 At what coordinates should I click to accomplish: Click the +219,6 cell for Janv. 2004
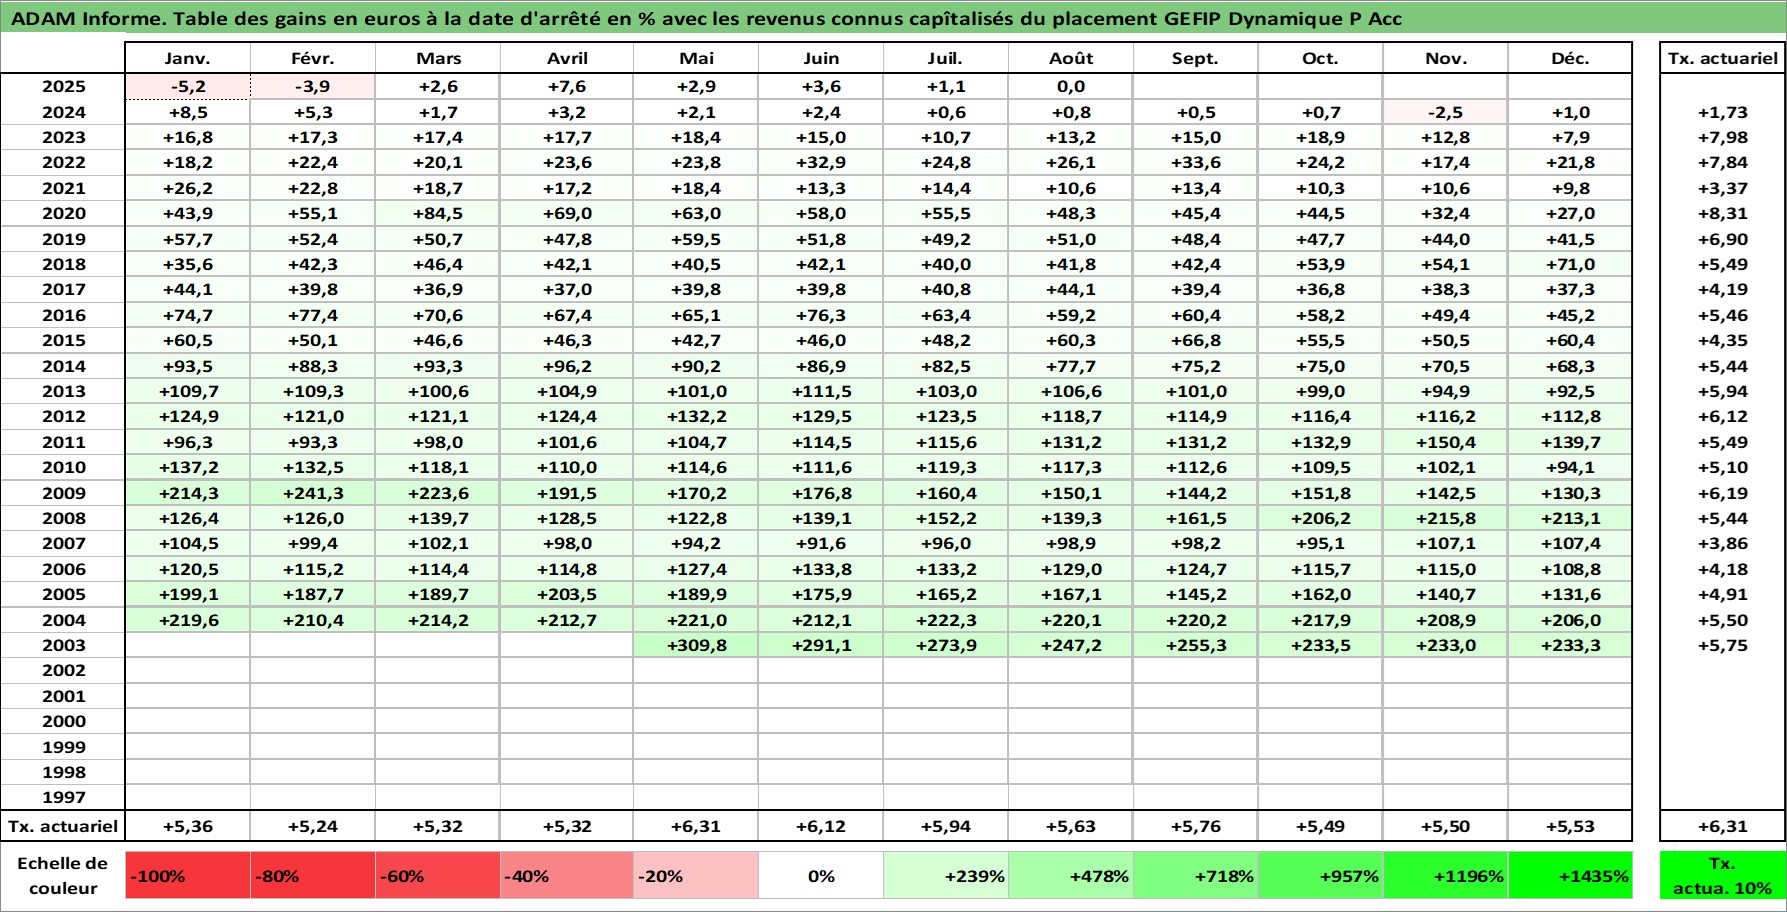pos(188,620)
